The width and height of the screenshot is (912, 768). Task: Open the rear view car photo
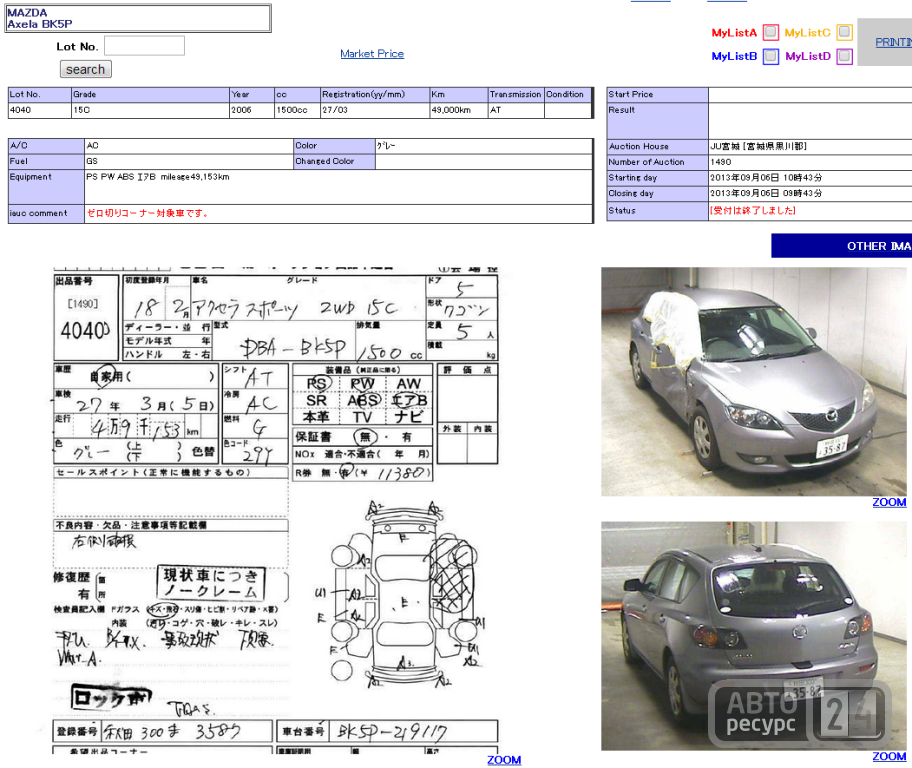pos(754,635)
